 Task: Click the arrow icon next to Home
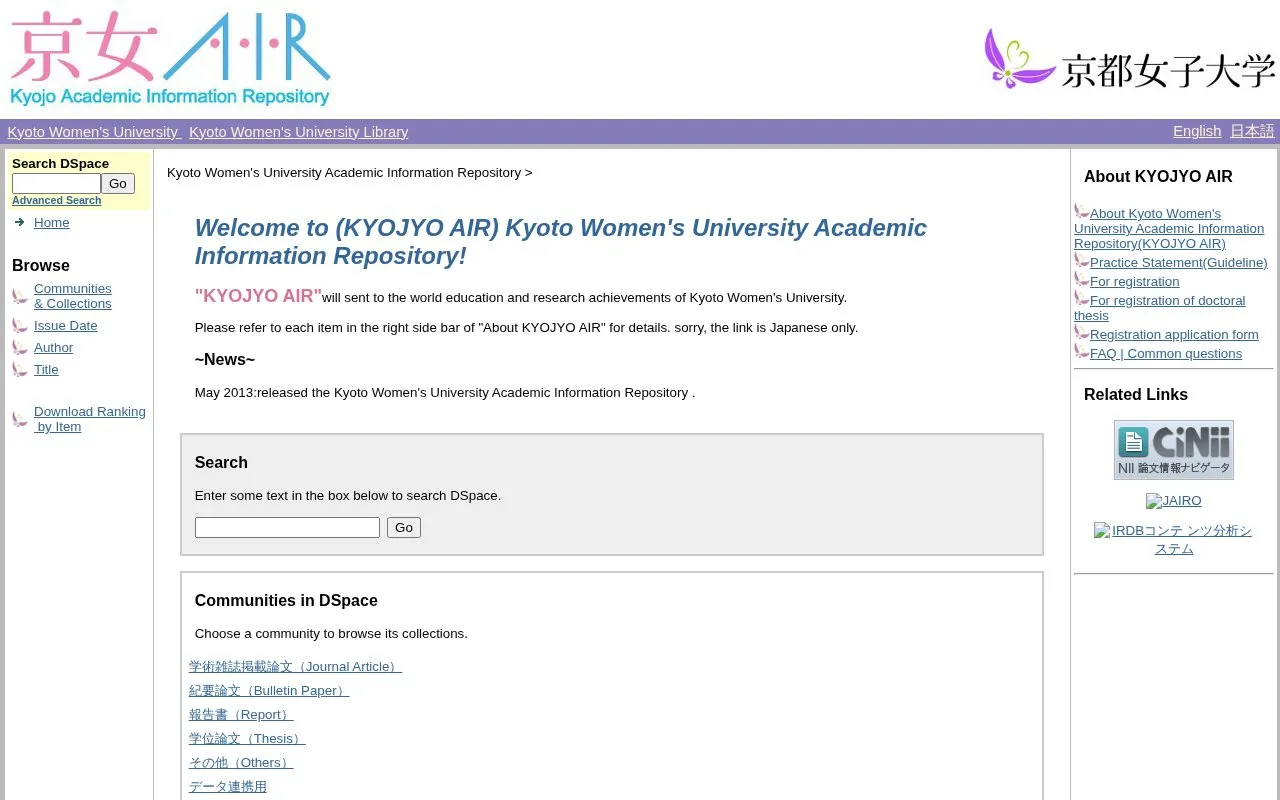pos(19,222)
